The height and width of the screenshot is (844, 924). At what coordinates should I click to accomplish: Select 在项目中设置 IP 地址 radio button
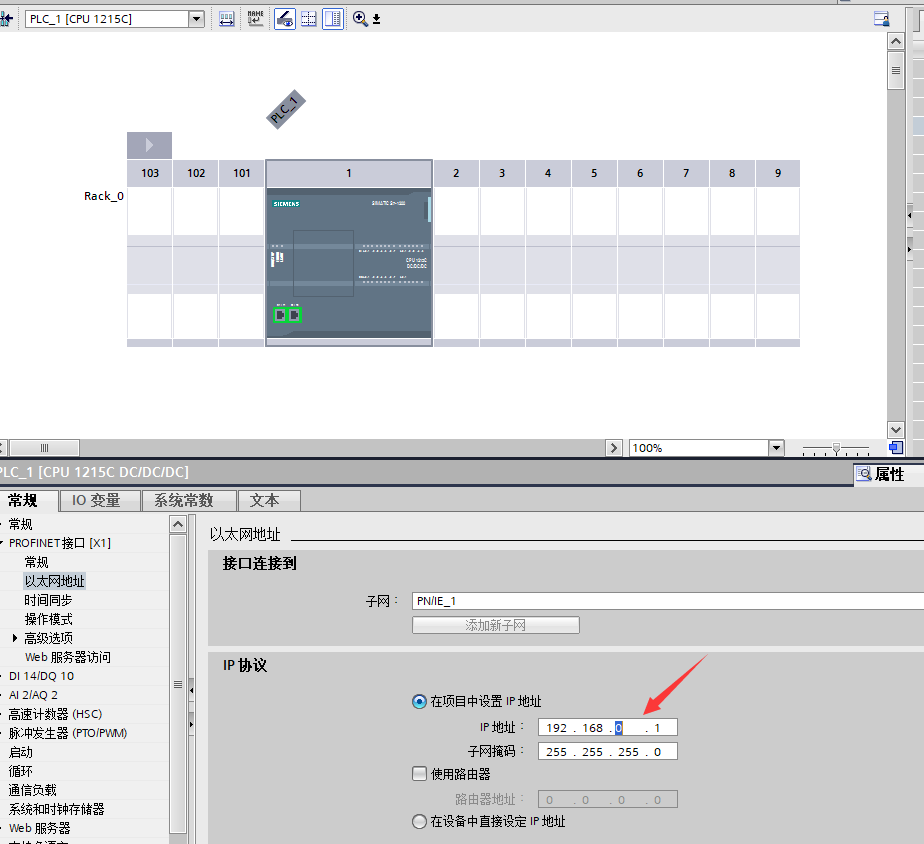pos(419,702)
